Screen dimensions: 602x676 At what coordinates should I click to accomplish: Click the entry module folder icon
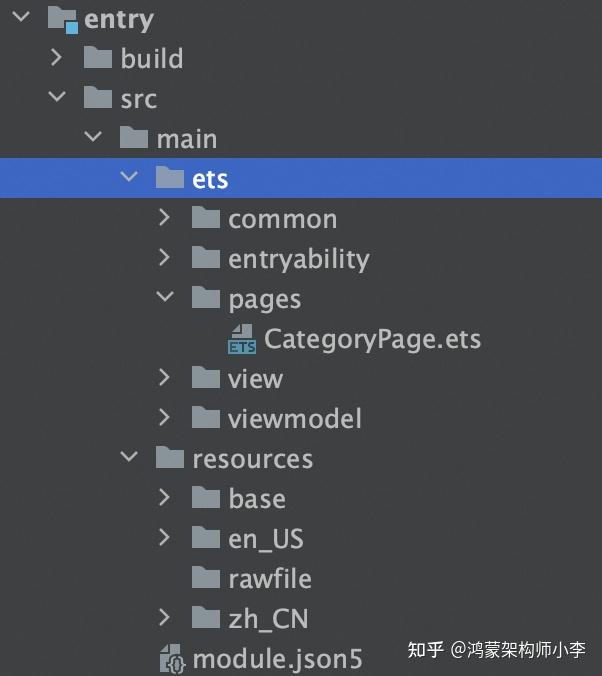pyautogui.click(x=62, y=18)
